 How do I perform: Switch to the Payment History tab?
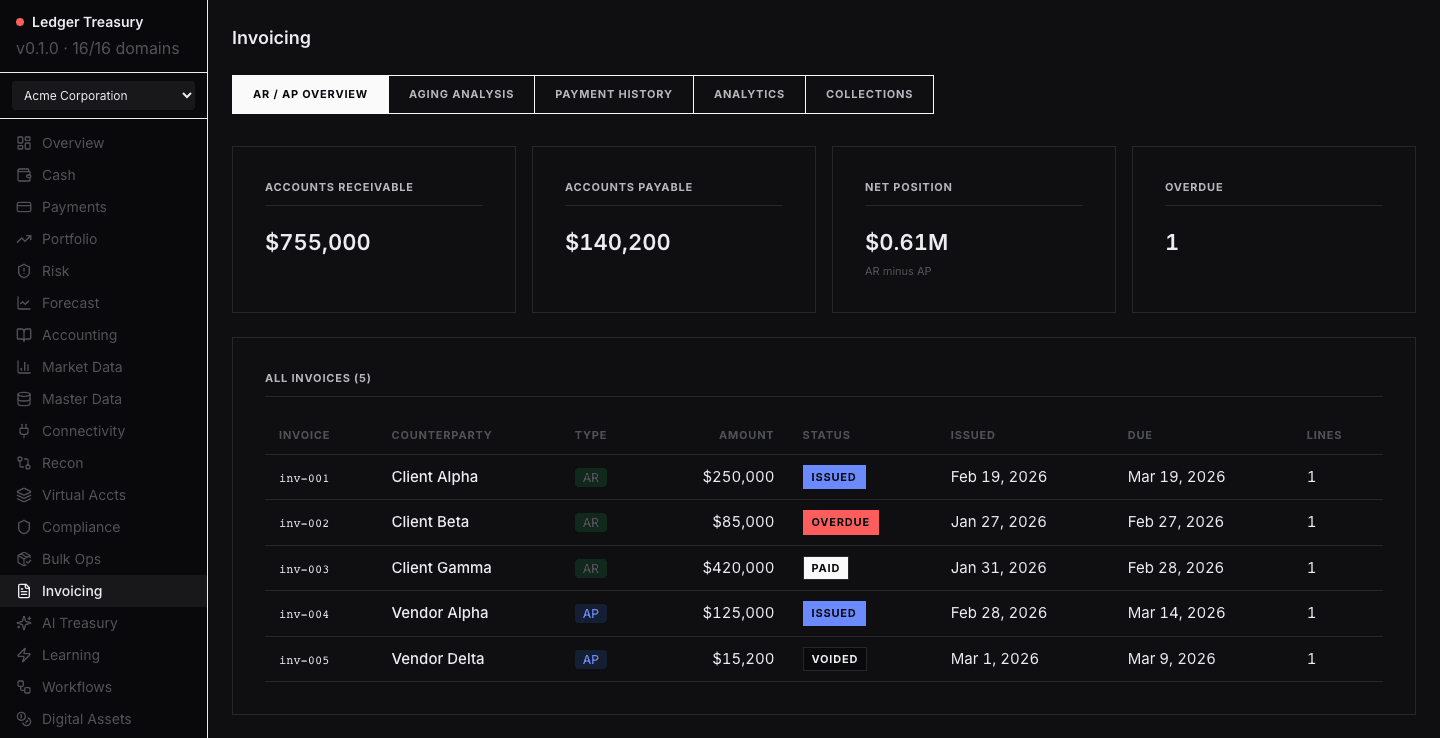613,94
